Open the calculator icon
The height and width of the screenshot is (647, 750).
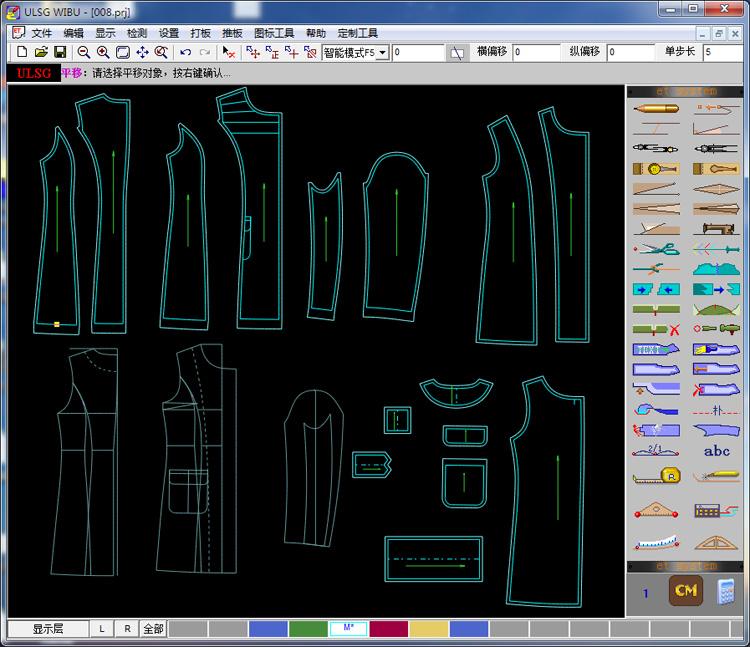click(x=725, y=592)
